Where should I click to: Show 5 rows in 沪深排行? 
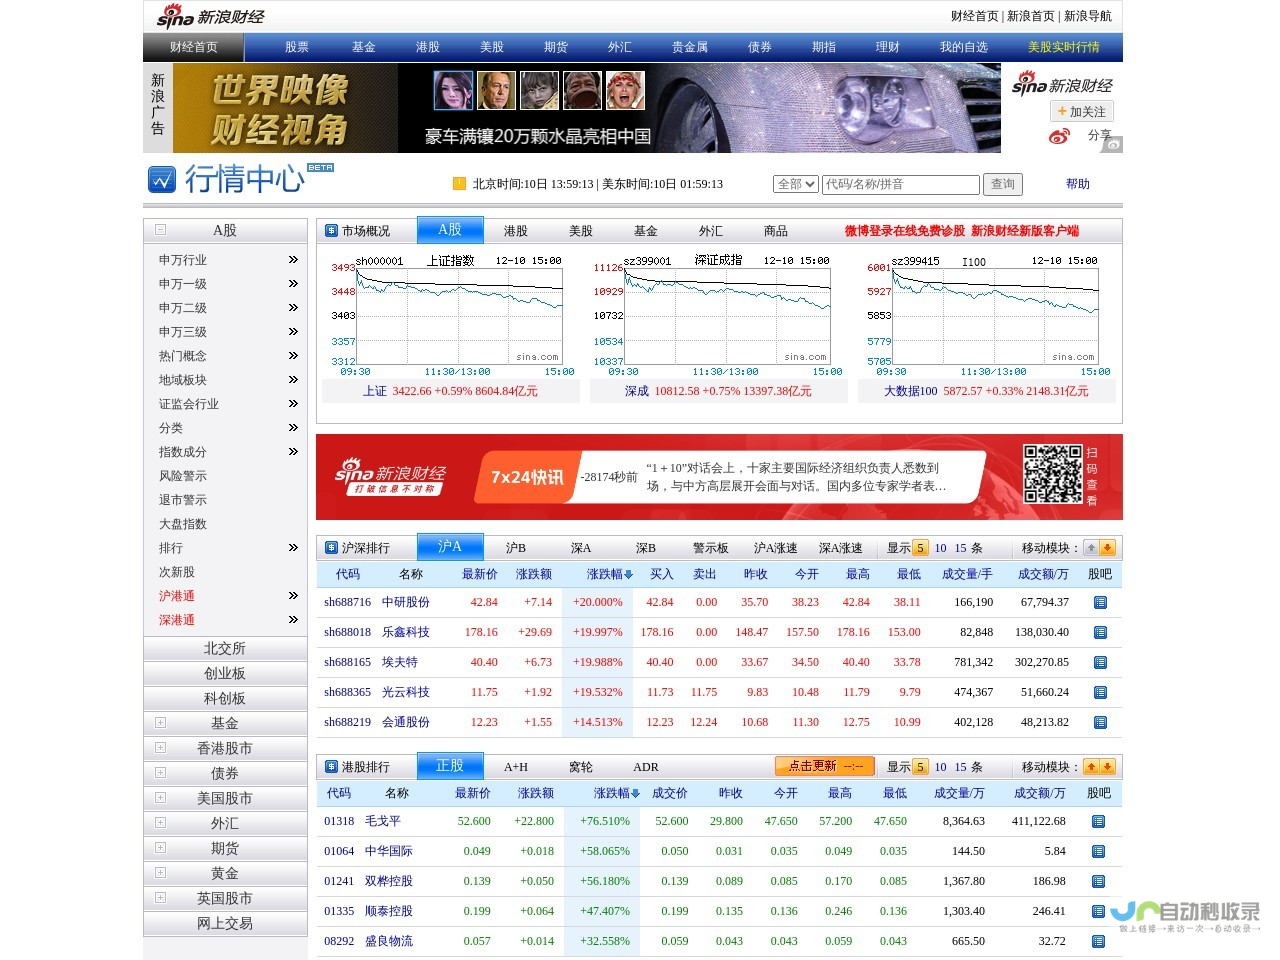[920, 548]
